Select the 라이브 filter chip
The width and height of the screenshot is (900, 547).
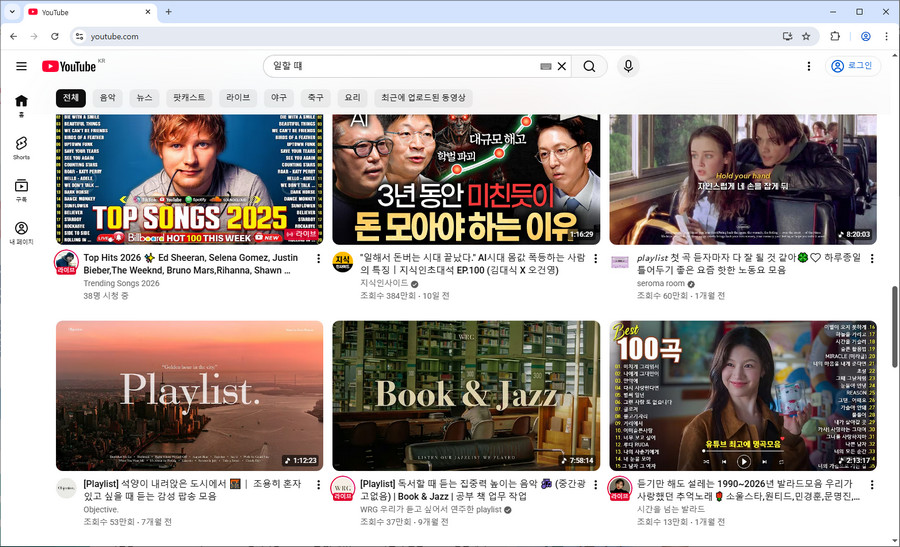coord(238,98)
